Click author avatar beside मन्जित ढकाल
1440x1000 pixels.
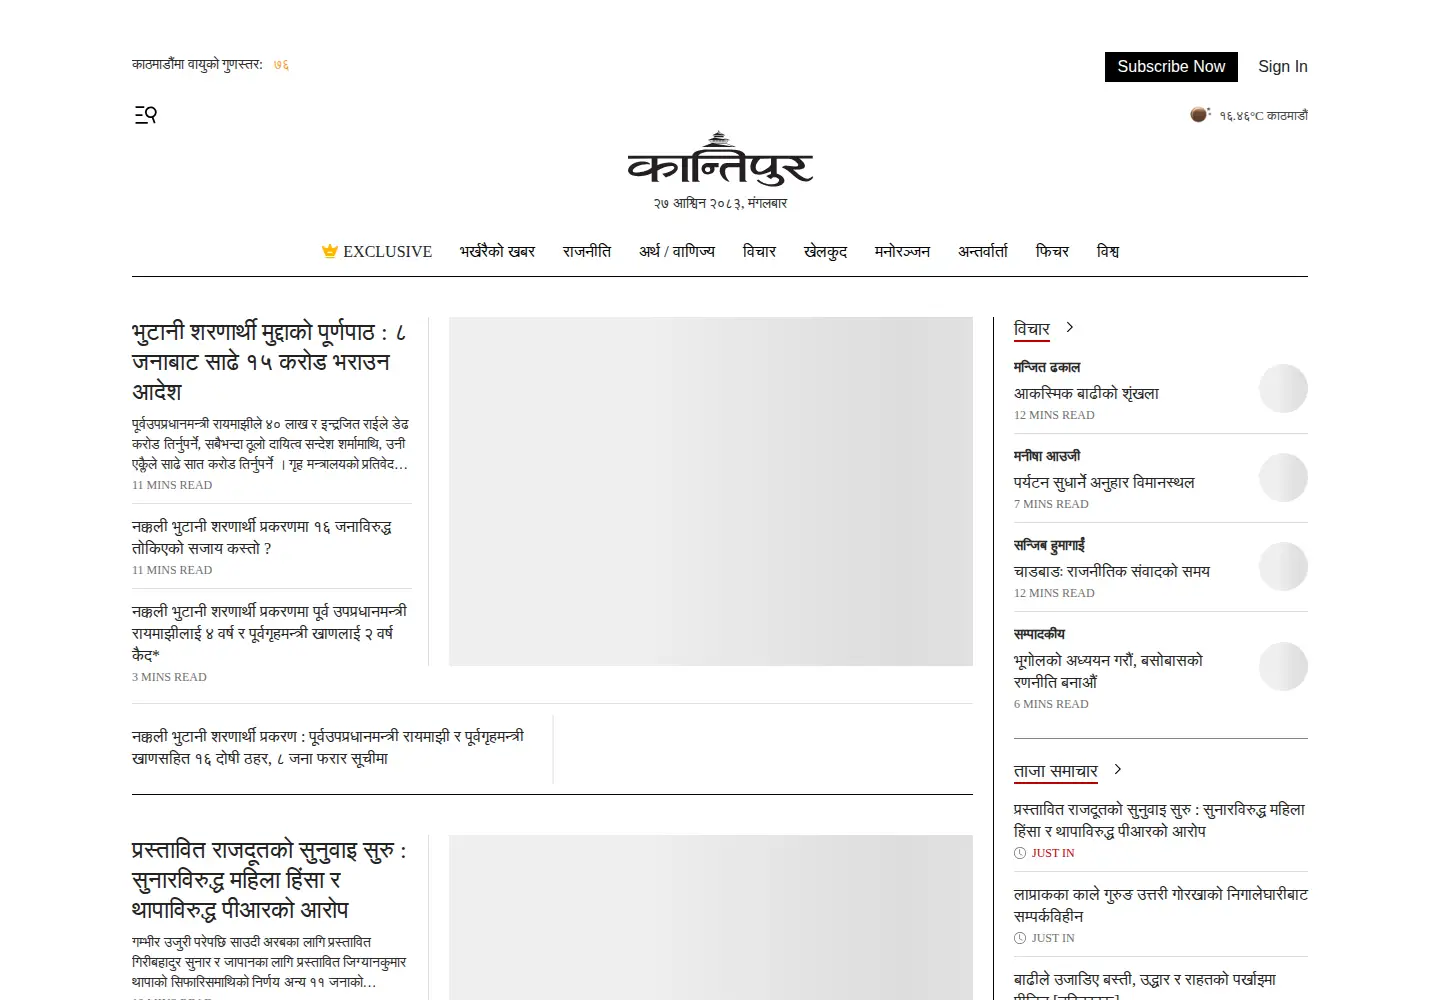[x=1283, y=389]
